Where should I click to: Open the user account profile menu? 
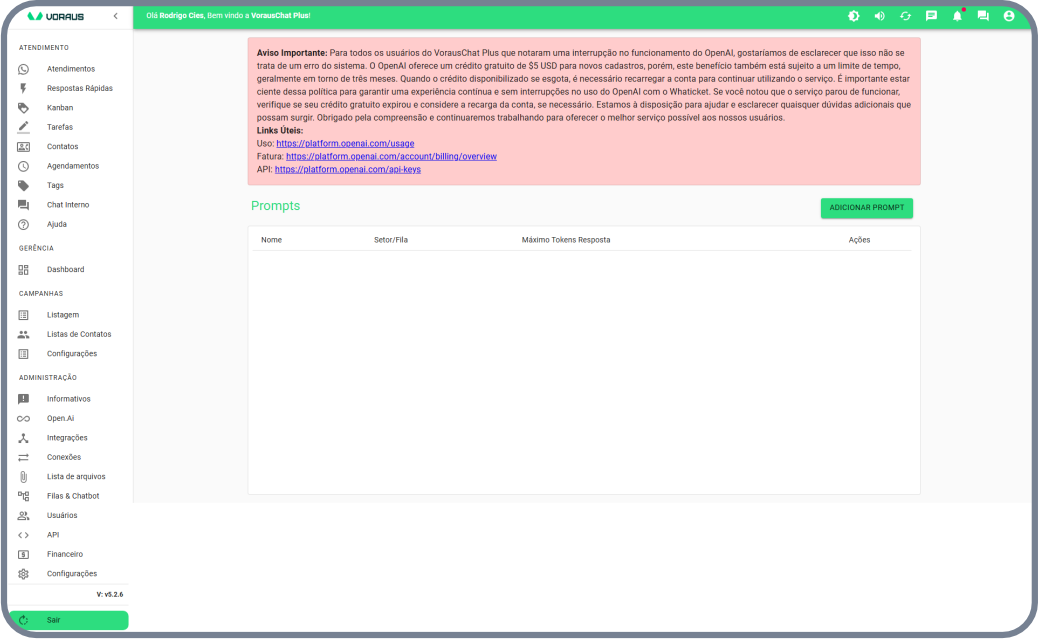point(1009,16)
